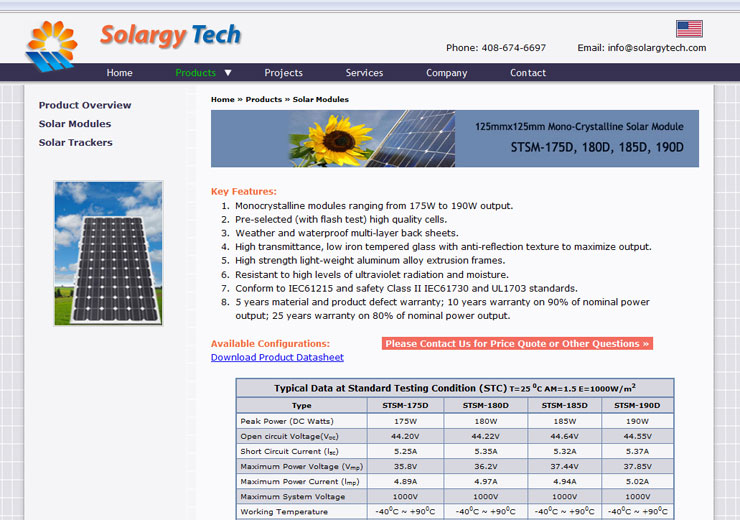Select Solar Modules in sidebar
740x520 pixels.
(75, 124)
